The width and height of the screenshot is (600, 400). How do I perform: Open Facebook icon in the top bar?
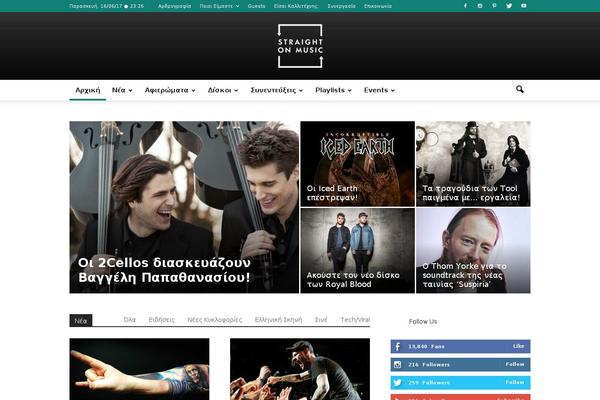pos(465,6)
